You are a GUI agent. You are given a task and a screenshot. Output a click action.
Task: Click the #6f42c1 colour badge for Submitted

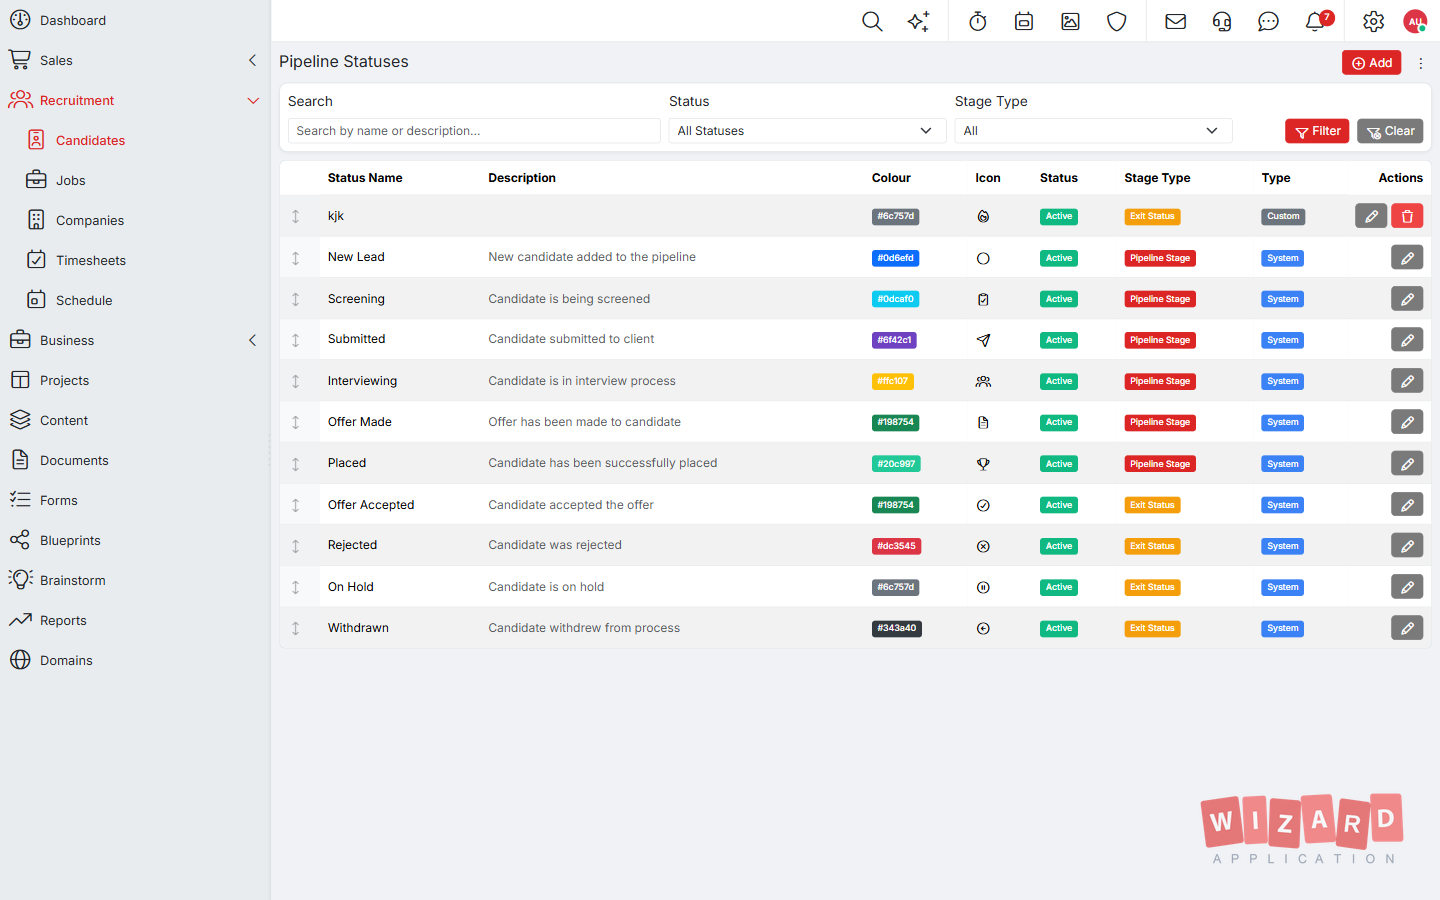[x=894, y=340]
